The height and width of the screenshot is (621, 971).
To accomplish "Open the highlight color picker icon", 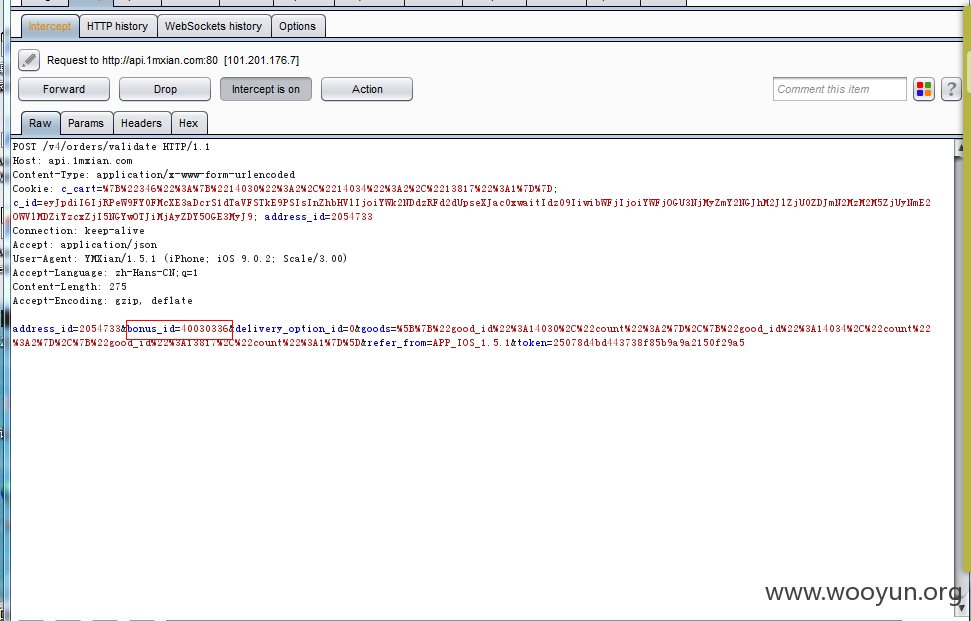I will pos(923,89).
